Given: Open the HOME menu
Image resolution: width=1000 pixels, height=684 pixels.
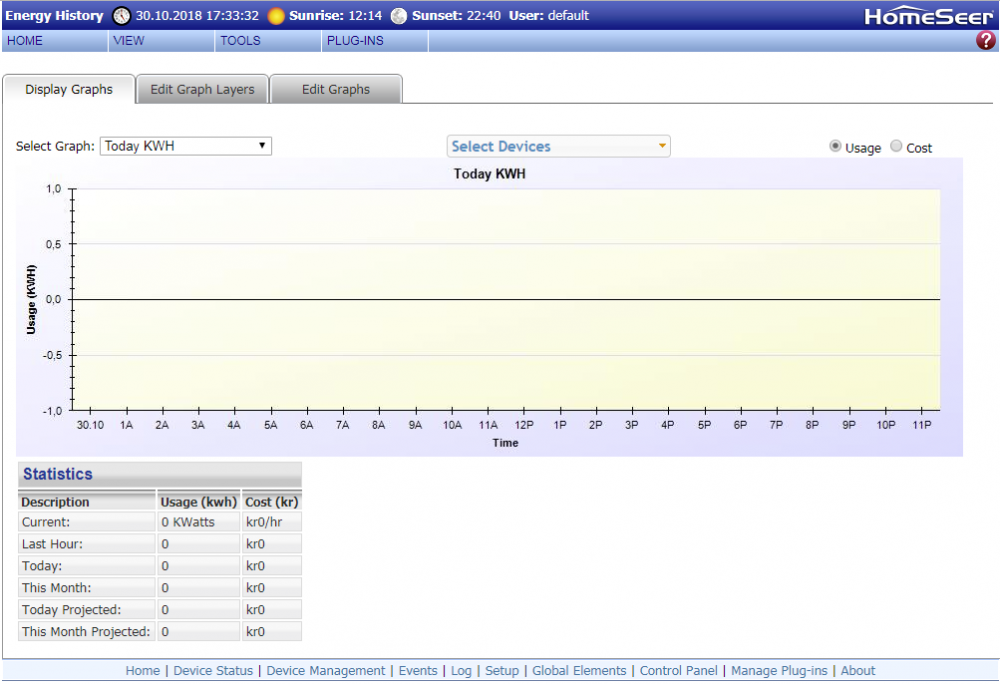Looking at the screenshot, I should (25, 41).
